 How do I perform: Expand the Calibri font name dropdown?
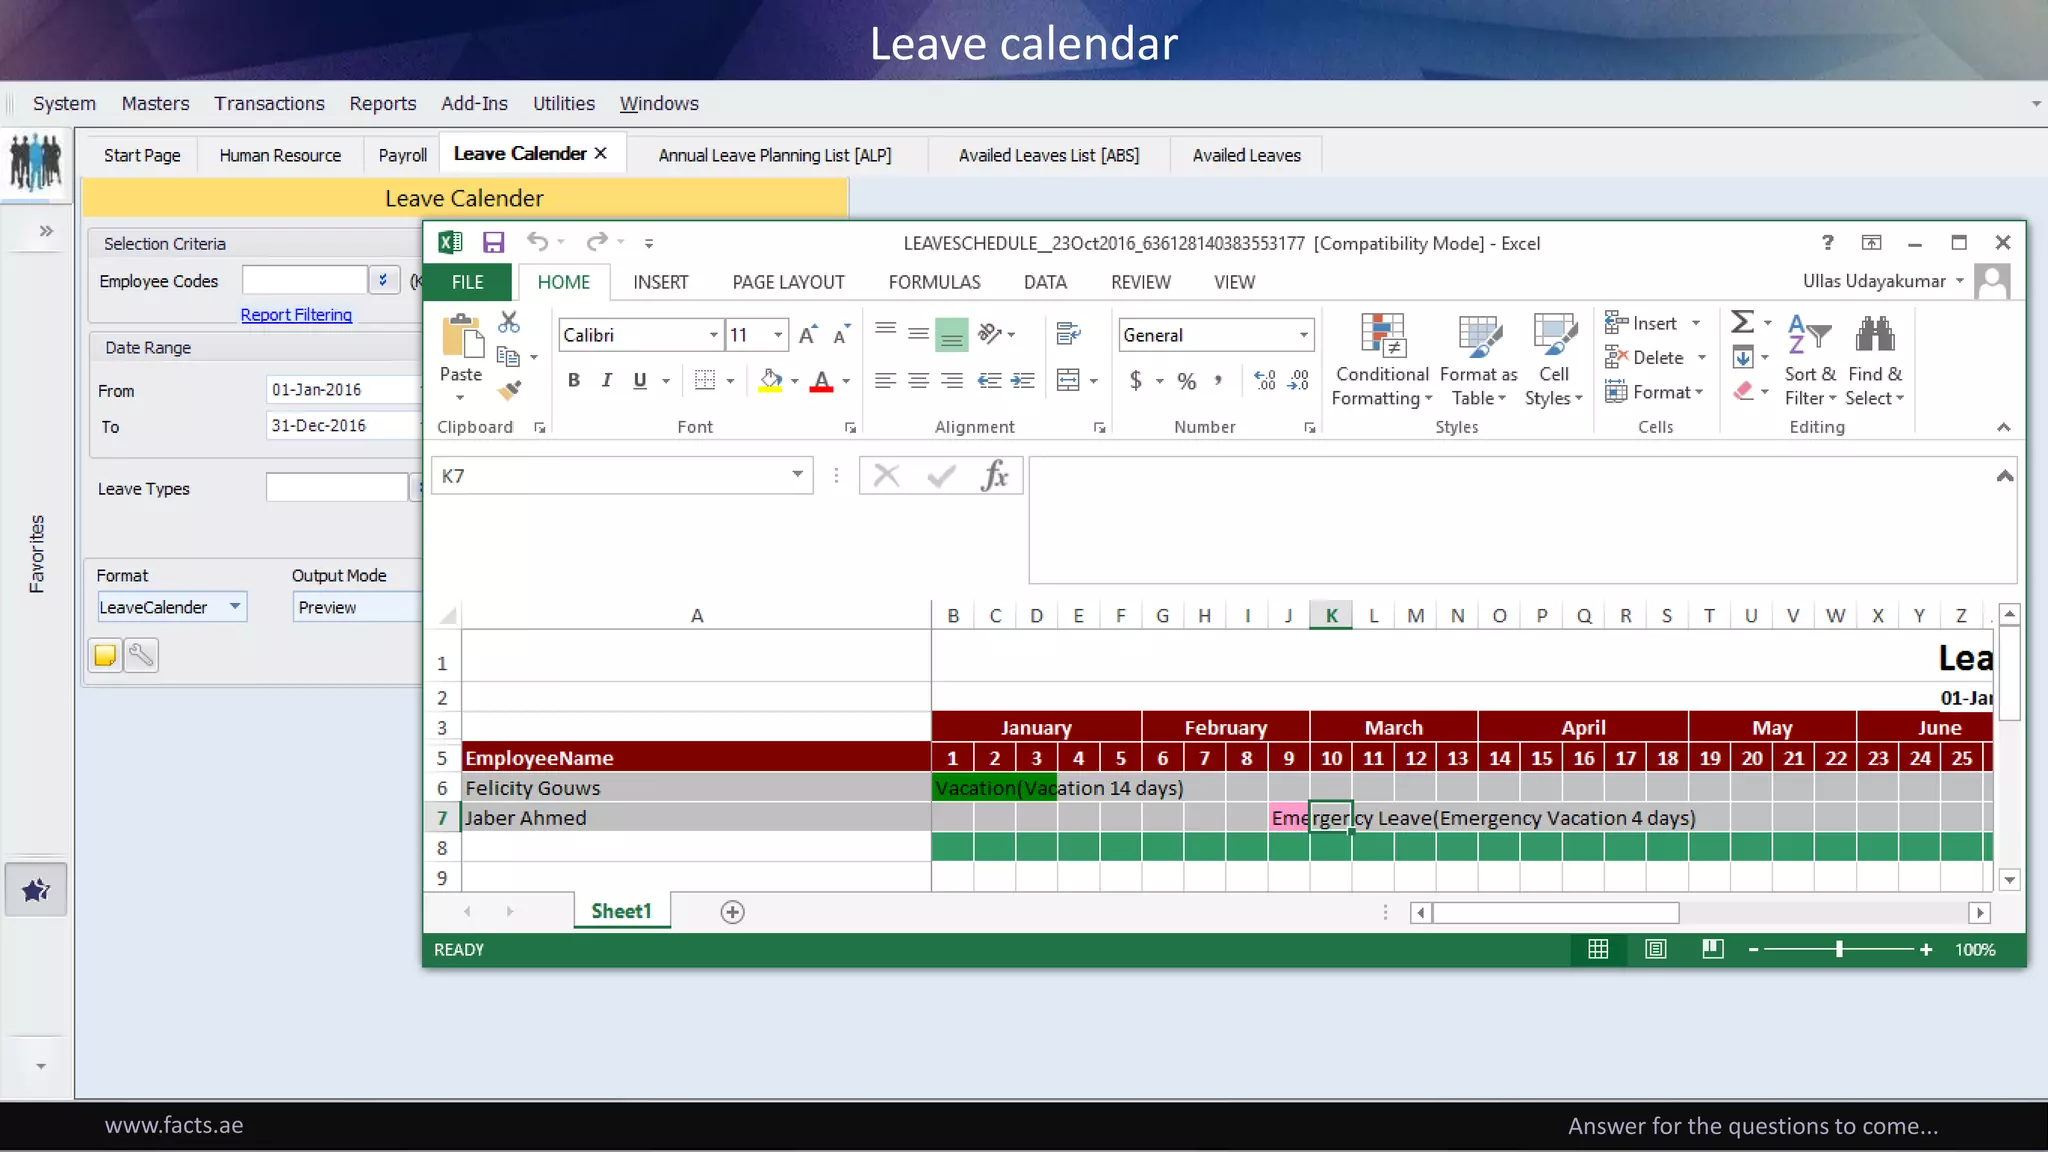click(713, 335)
